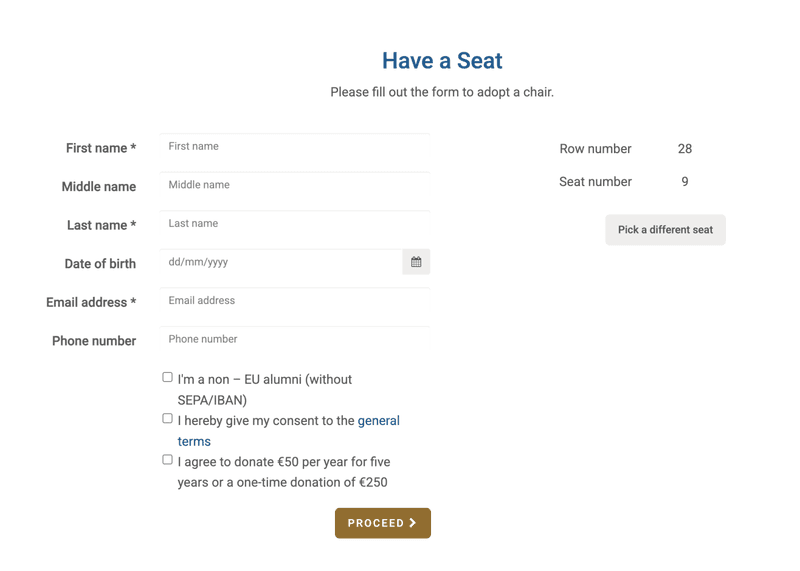The image size is (800, 571).
Task: Tick the general terms consent checkbox
Action: (x=167, y=419)
